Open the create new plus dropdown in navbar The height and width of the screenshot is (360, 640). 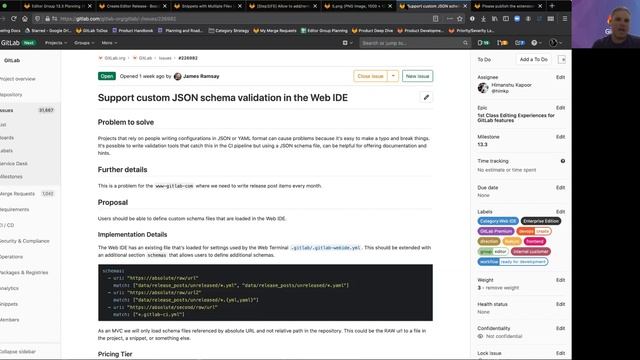(347, 42)
